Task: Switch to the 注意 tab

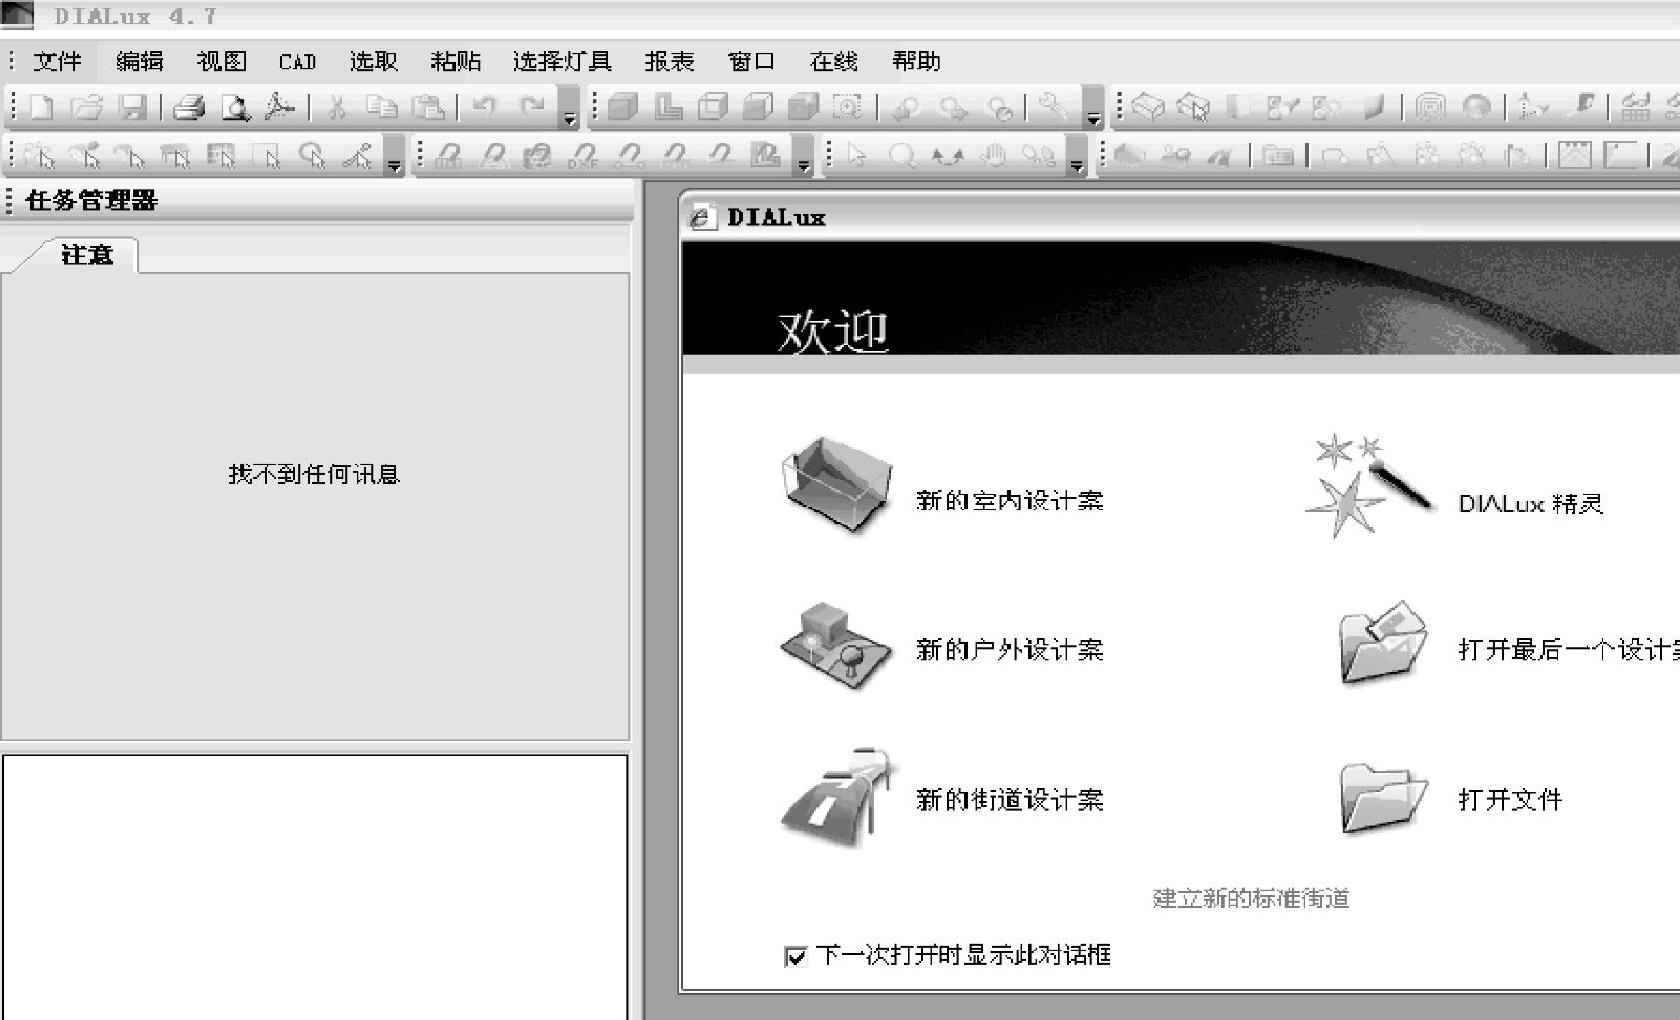Action: 87,255
